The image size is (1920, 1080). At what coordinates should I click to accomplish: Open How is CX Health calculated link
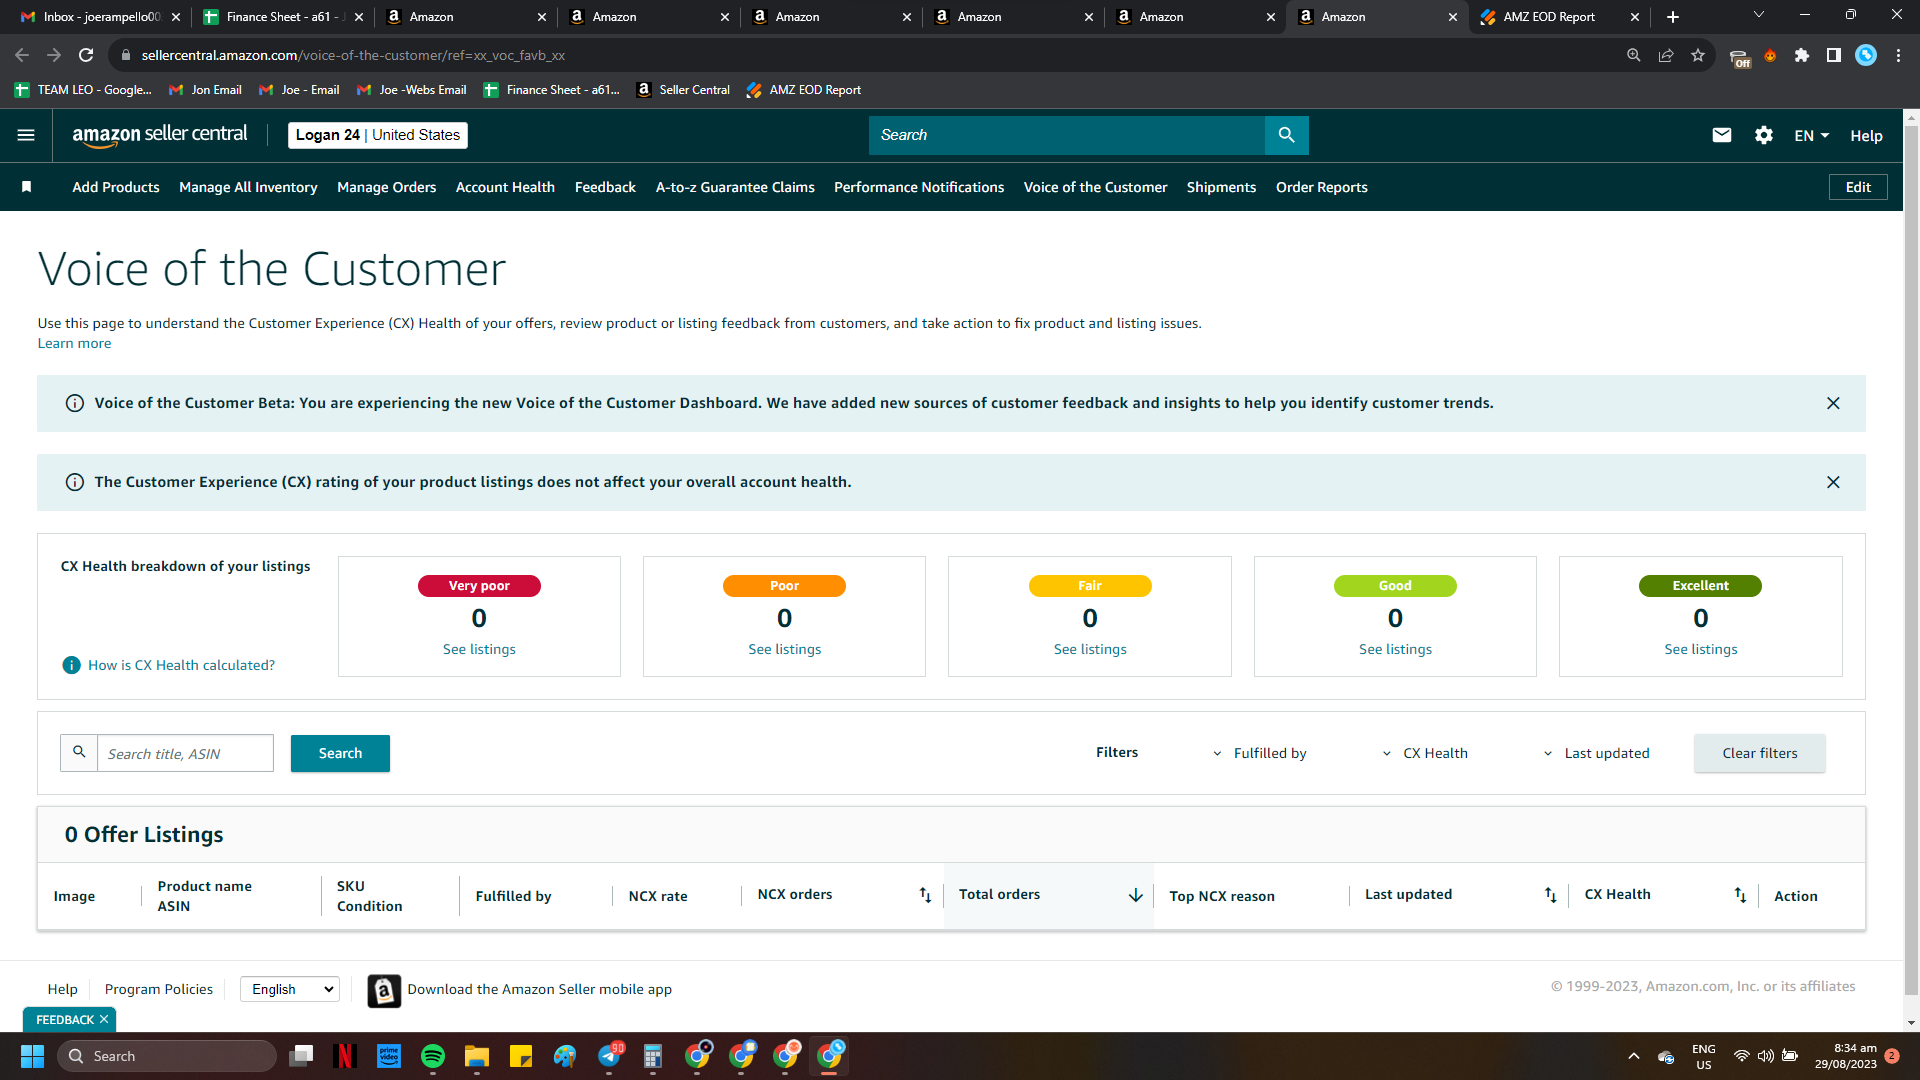click(x=181, y=665)
